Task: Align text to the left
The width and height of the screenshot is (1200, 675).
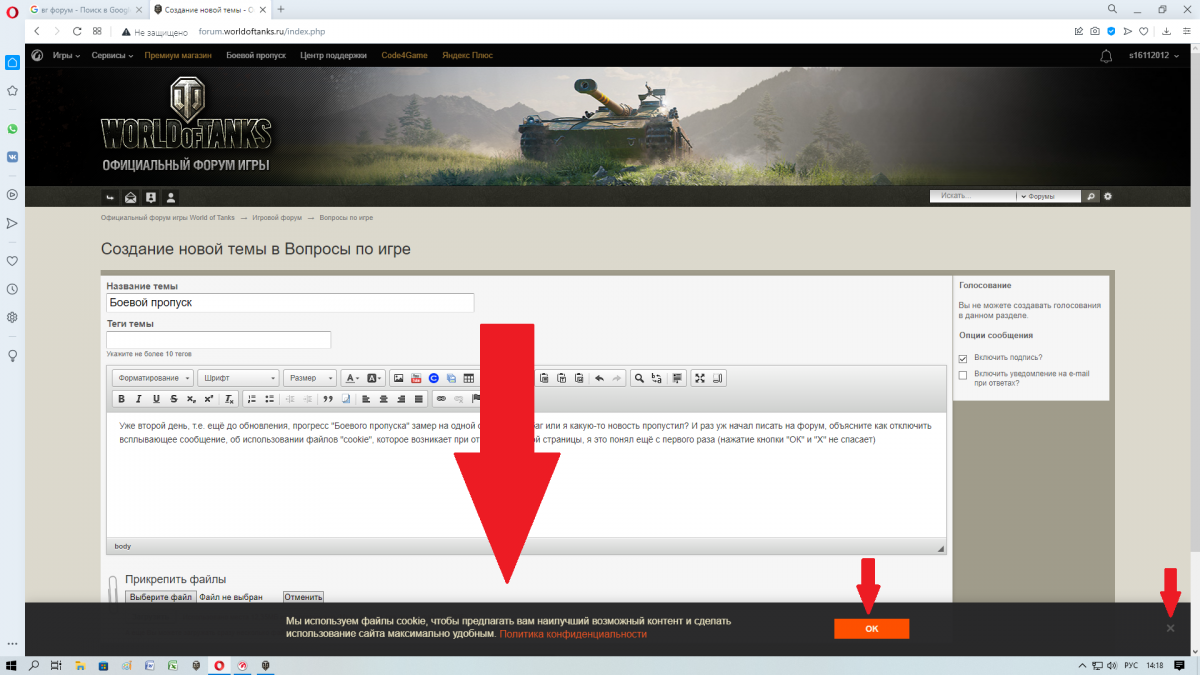Action: click(x=365, y=399)
